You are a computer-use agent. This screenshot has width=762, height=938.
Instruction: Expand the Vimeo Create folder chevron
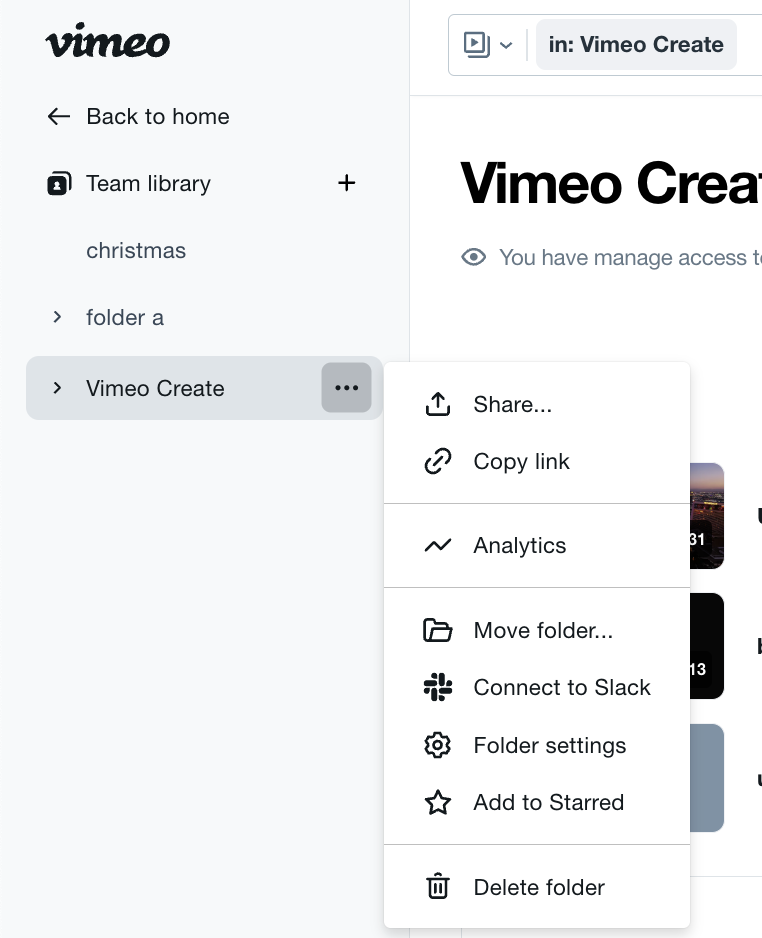pyautogui.click(x=57, y=388)
